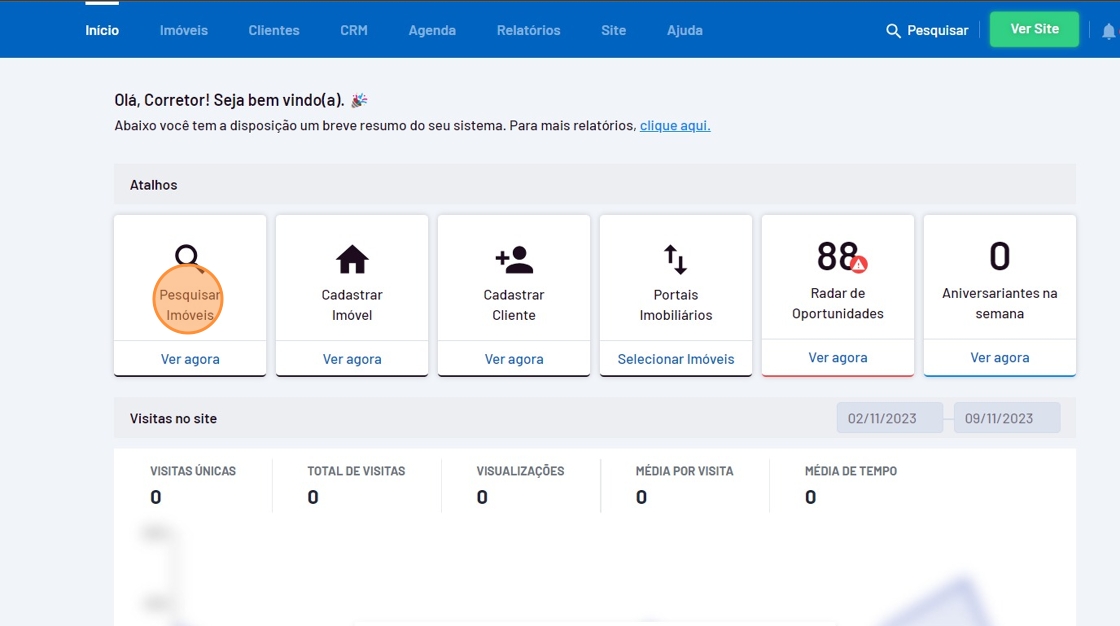The width and height of the screenshot is (1120, 626).
Task: Open the end date field 09/11/2023
Action: (x=1006, y=418)
